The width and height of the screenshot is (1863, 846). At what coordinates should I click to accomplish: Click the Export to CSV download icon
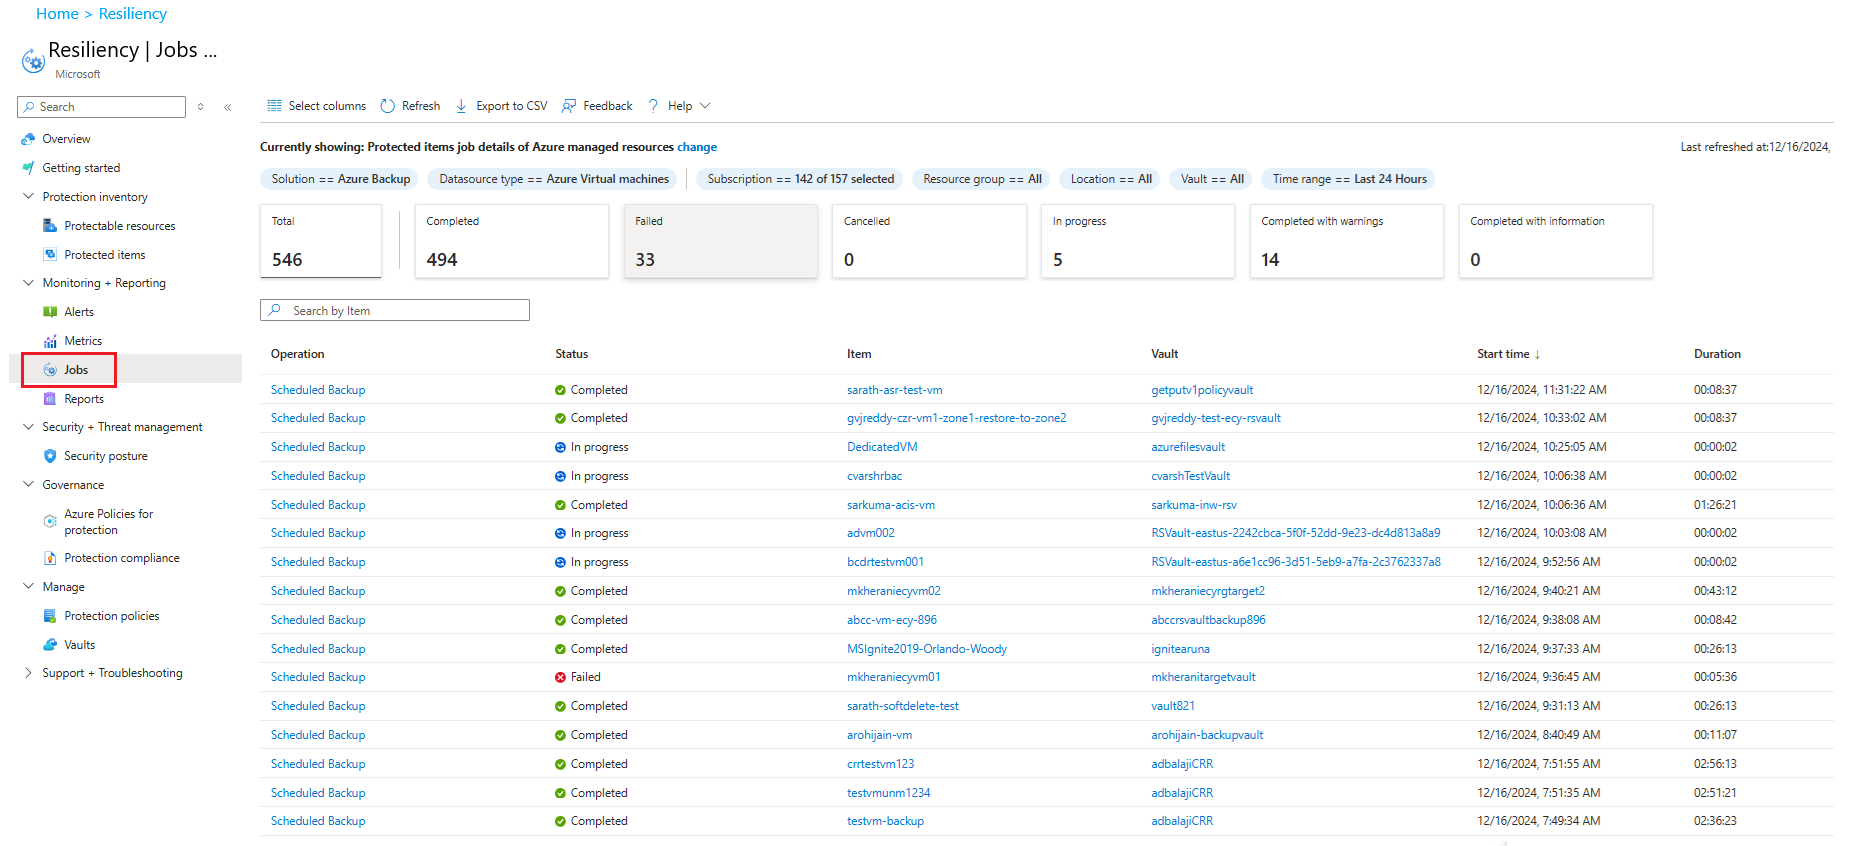461,106
